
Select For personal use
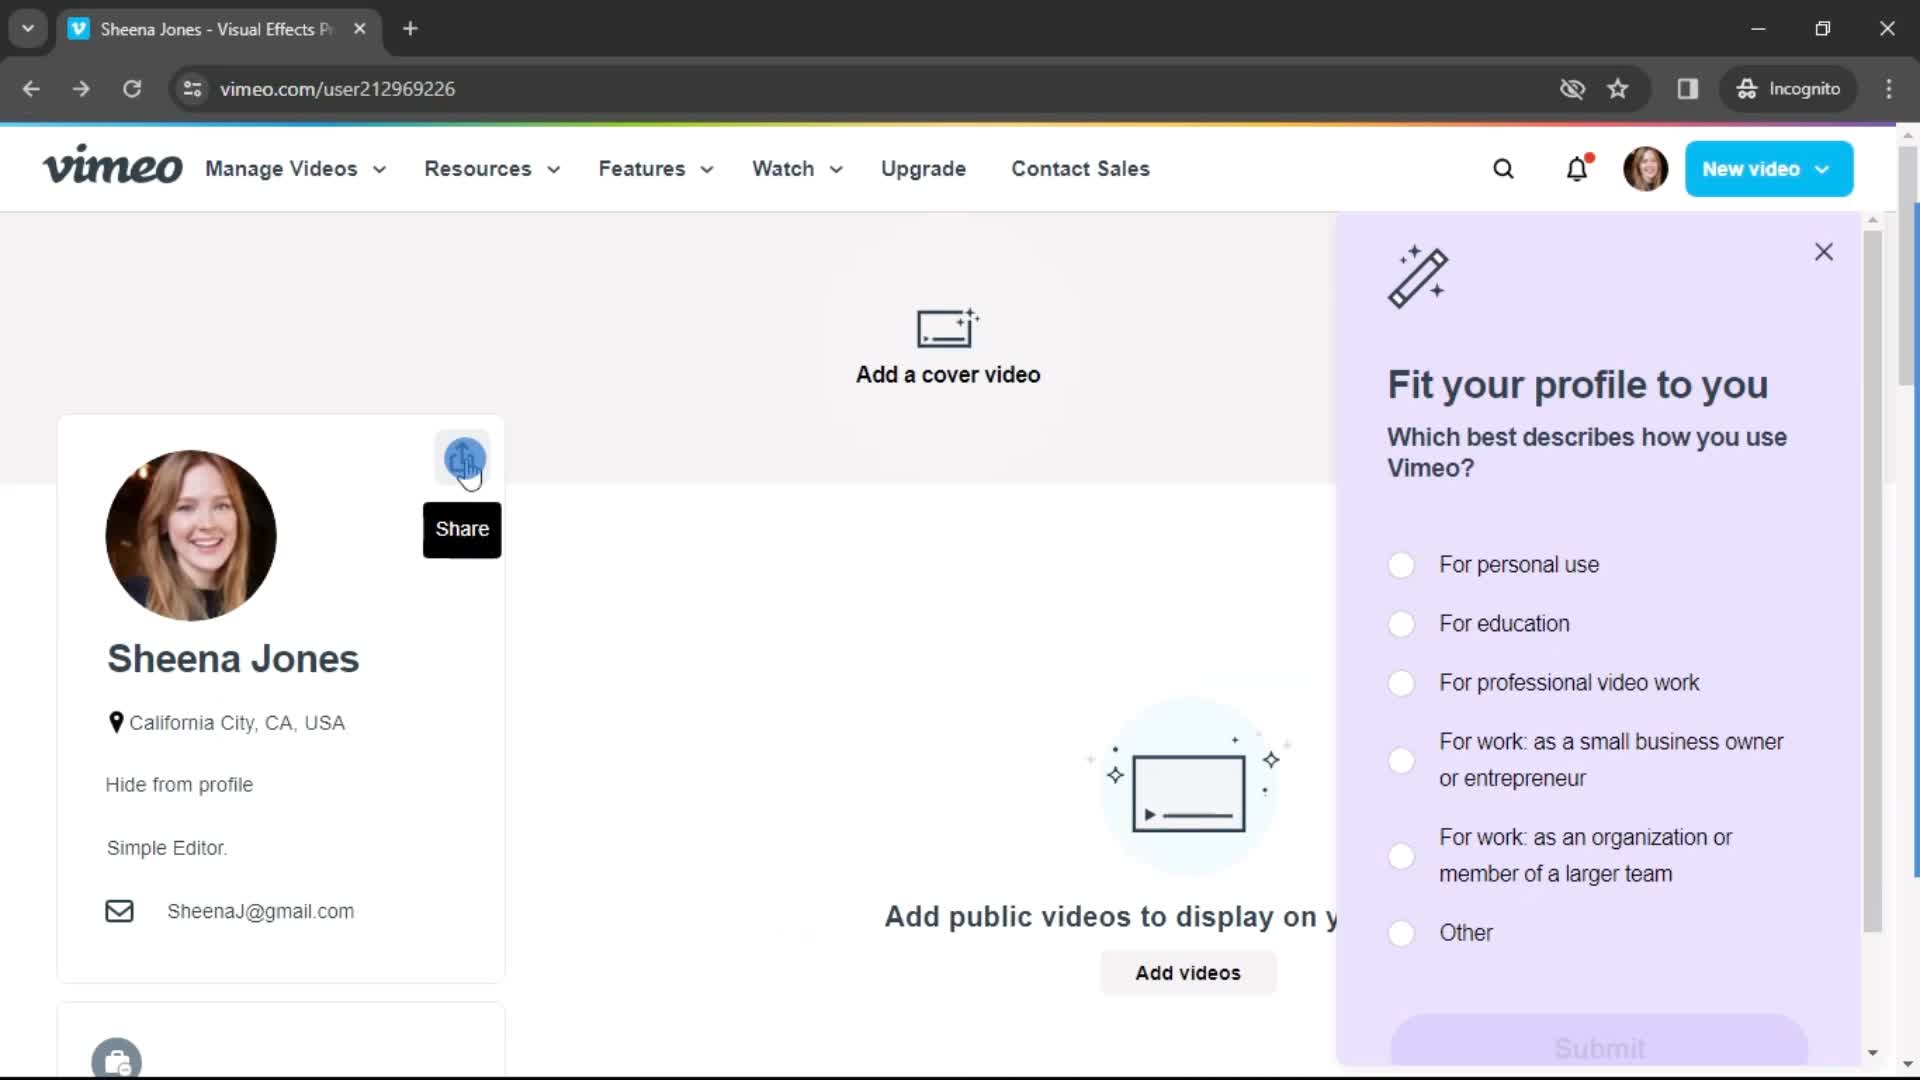1401,565
